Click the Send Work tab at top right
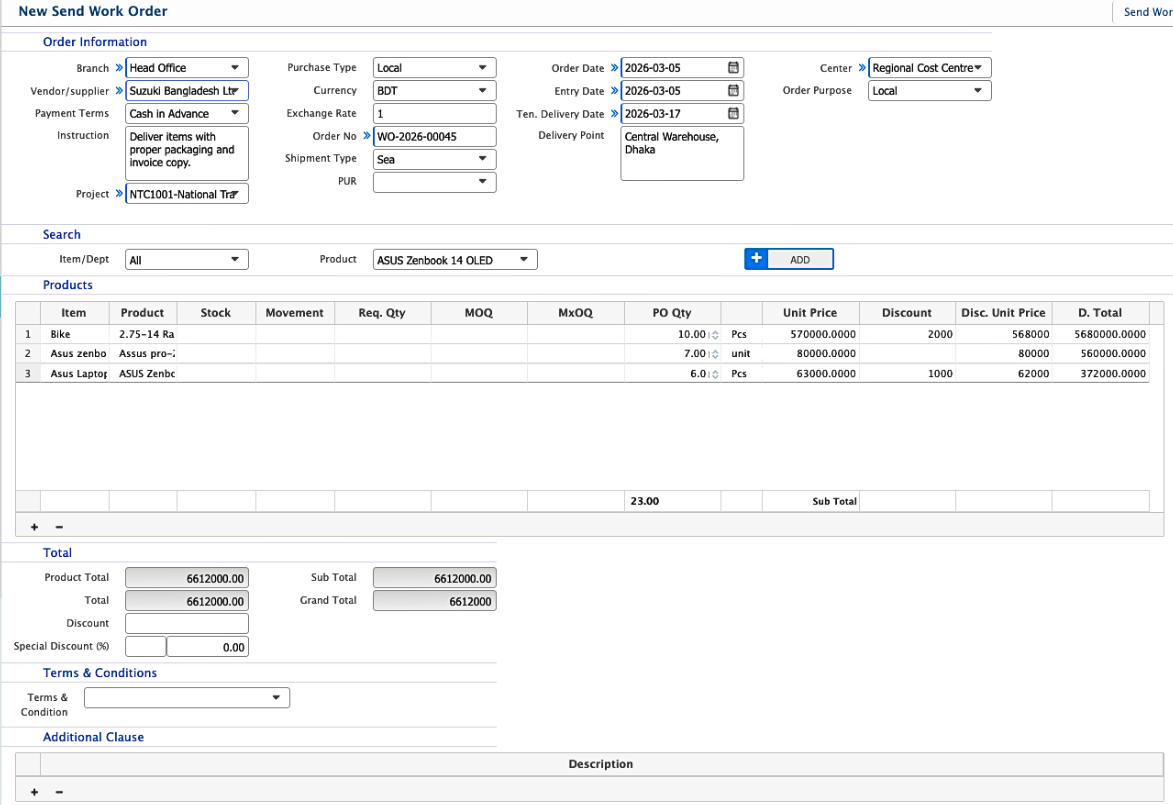This screenshot has height=805, width=1173. 1147,12
